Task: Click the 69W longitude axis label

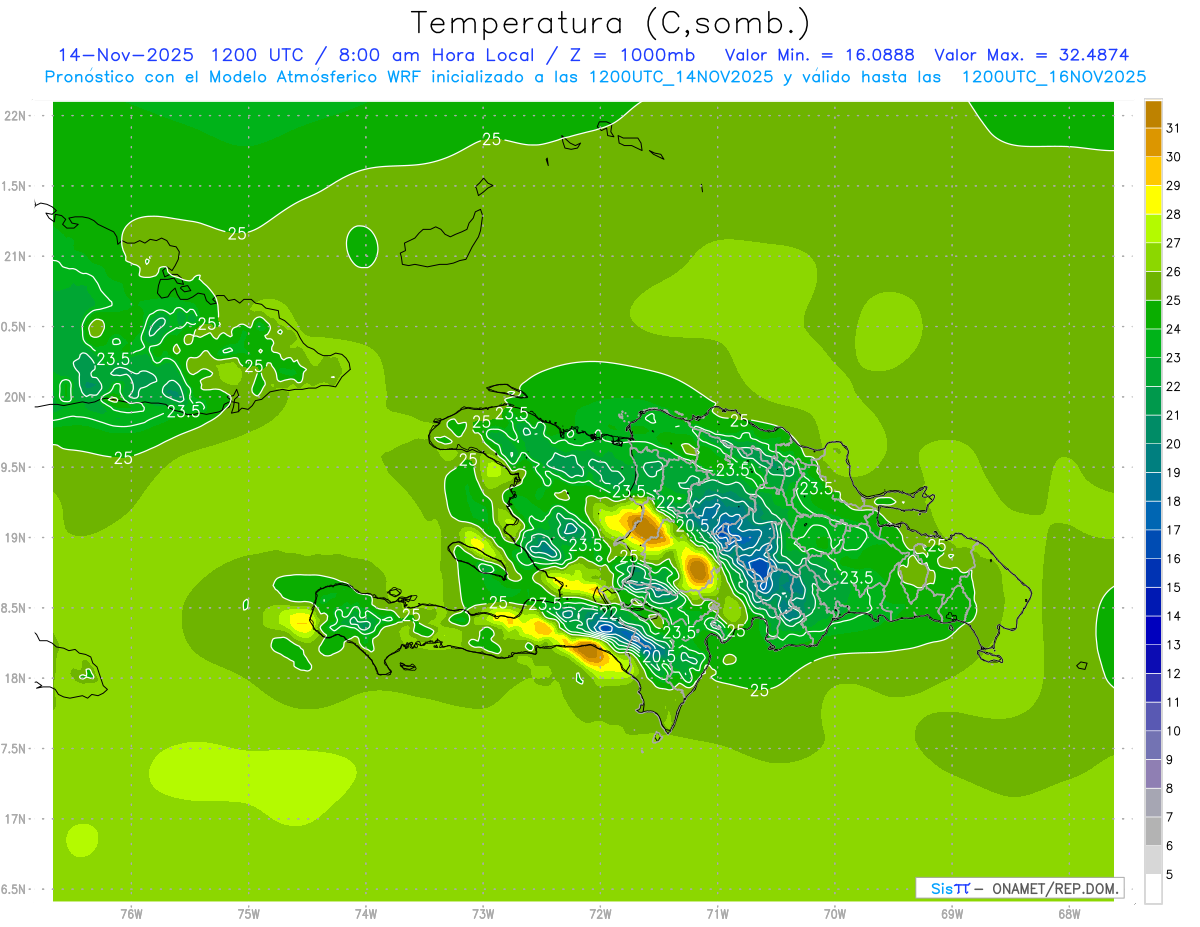Action: tap(952, 914)
